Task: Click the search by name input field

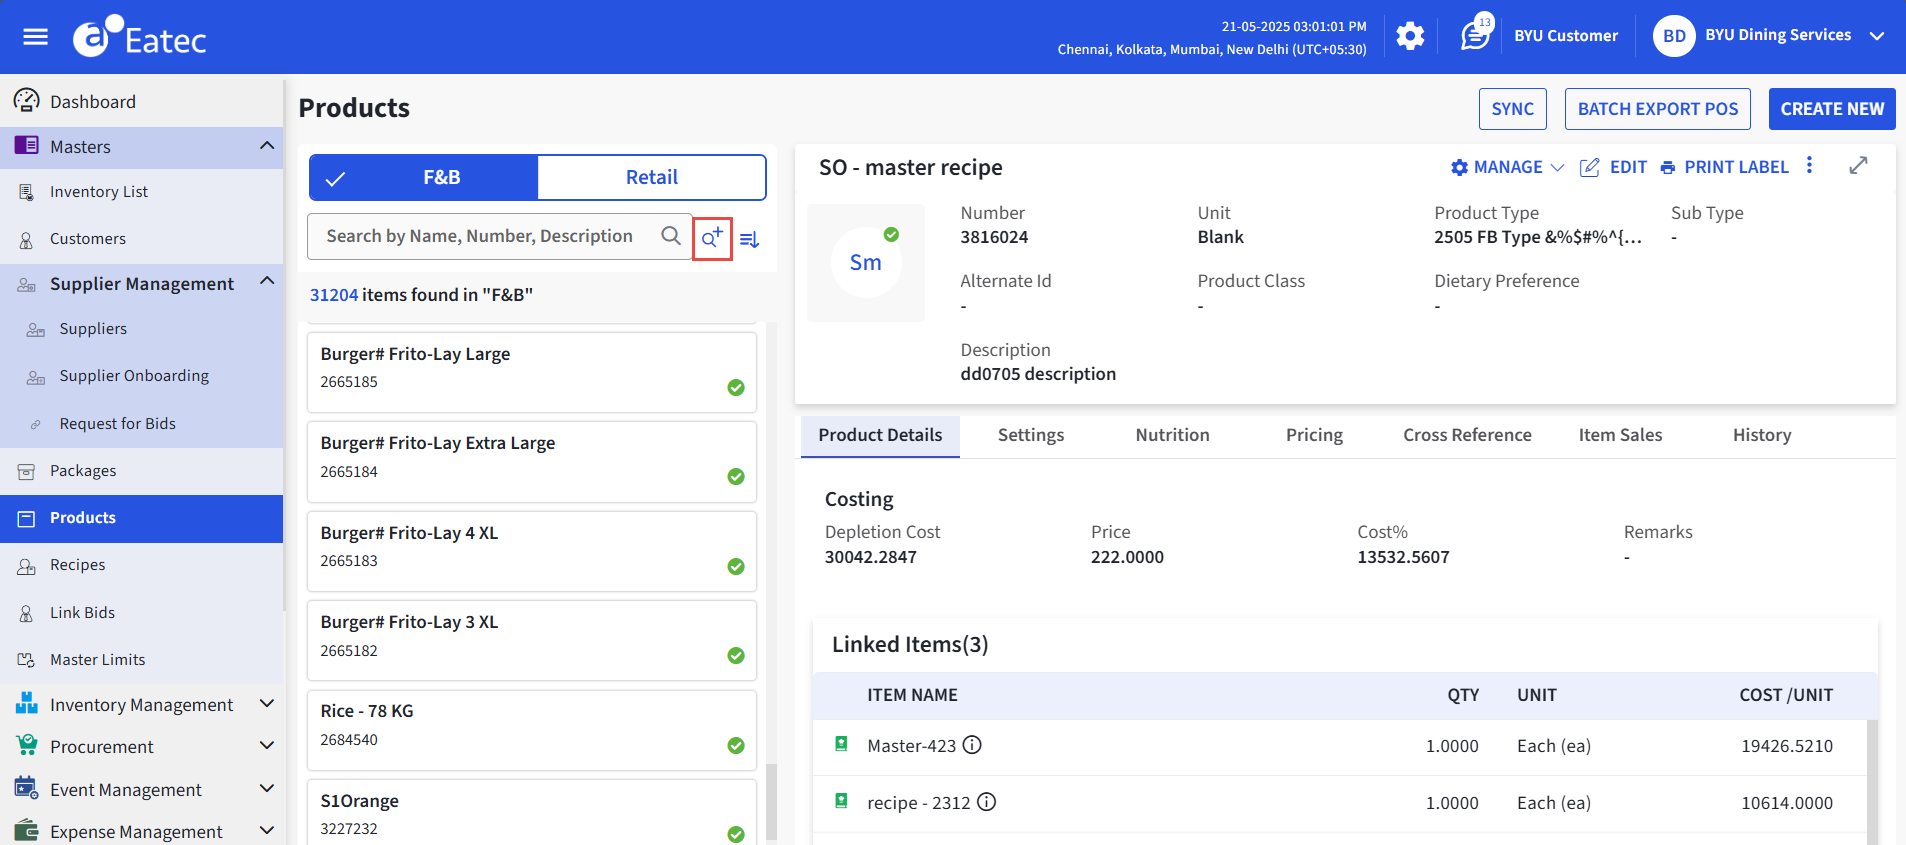Action: pyautogui.click(x=480, y=236)
